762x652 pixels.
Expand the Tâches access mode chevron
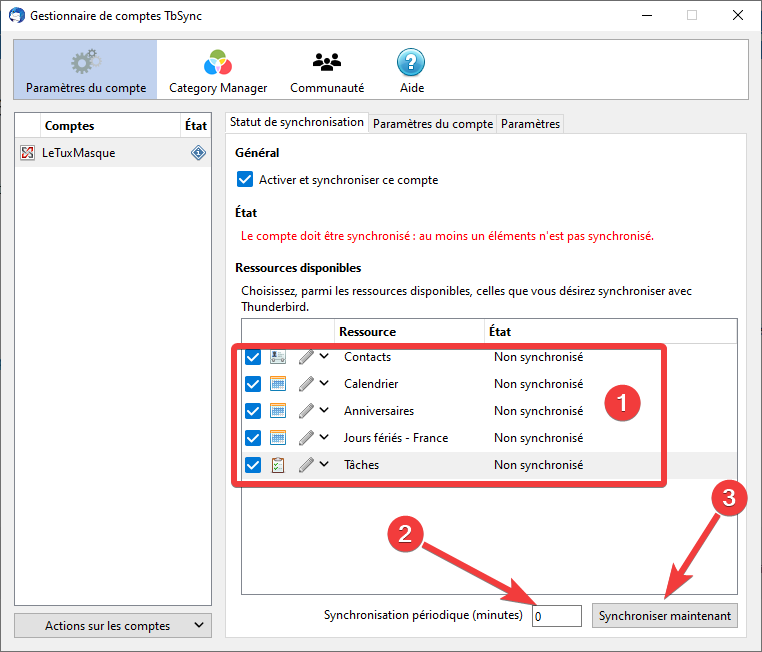(324, 464)
